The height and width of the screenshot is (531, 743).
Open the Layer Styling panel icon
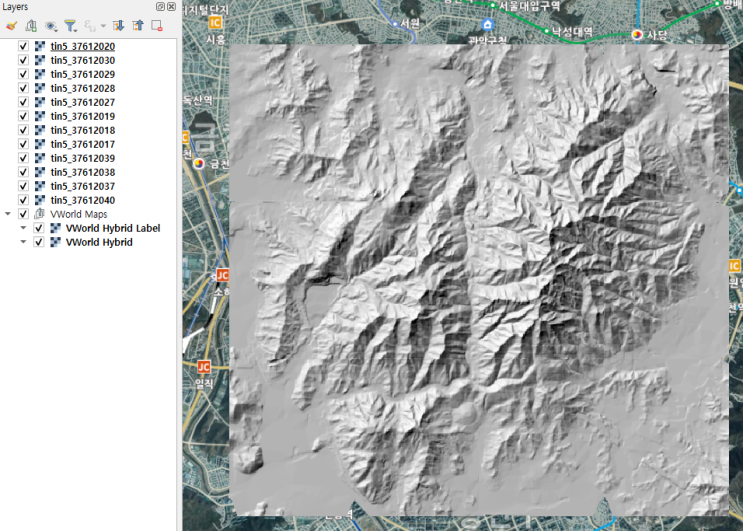click(11, 25)
